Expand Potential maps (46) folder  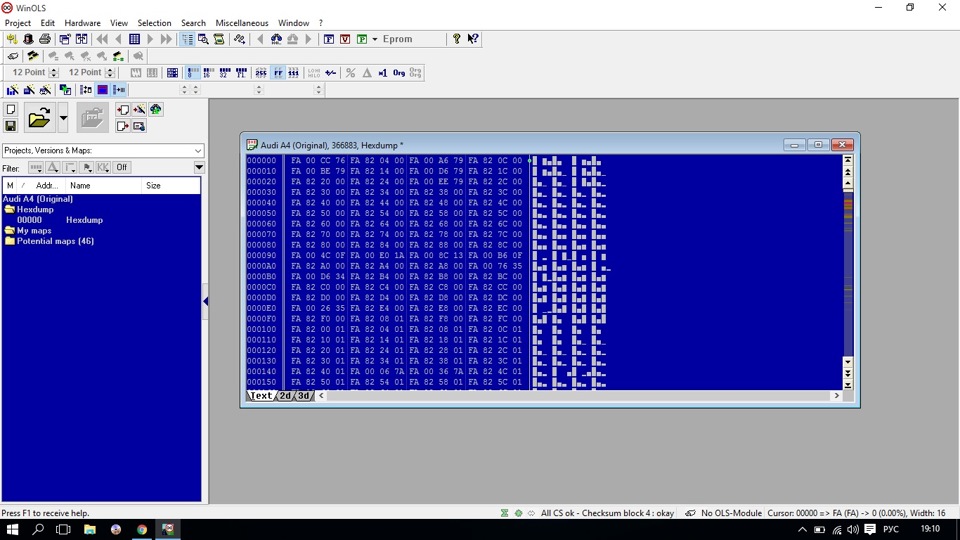[9, 241]
